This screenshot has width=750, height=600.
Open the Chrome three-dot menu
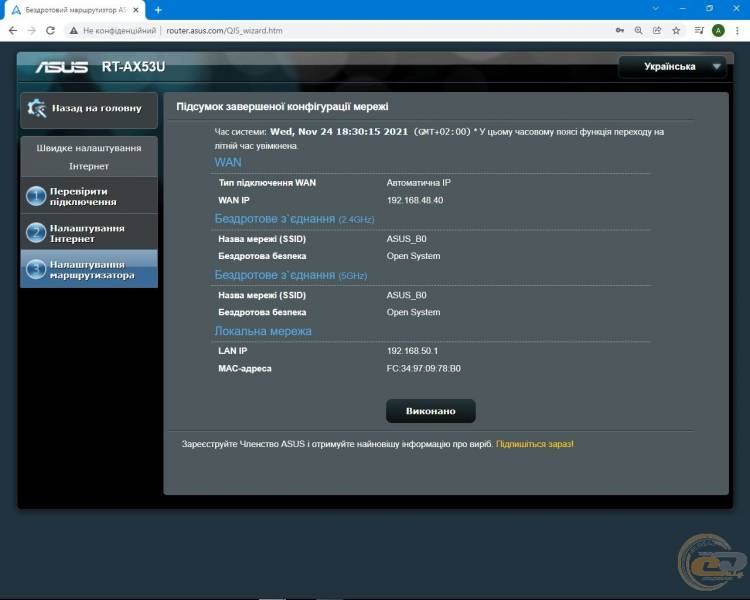point(737,31)
